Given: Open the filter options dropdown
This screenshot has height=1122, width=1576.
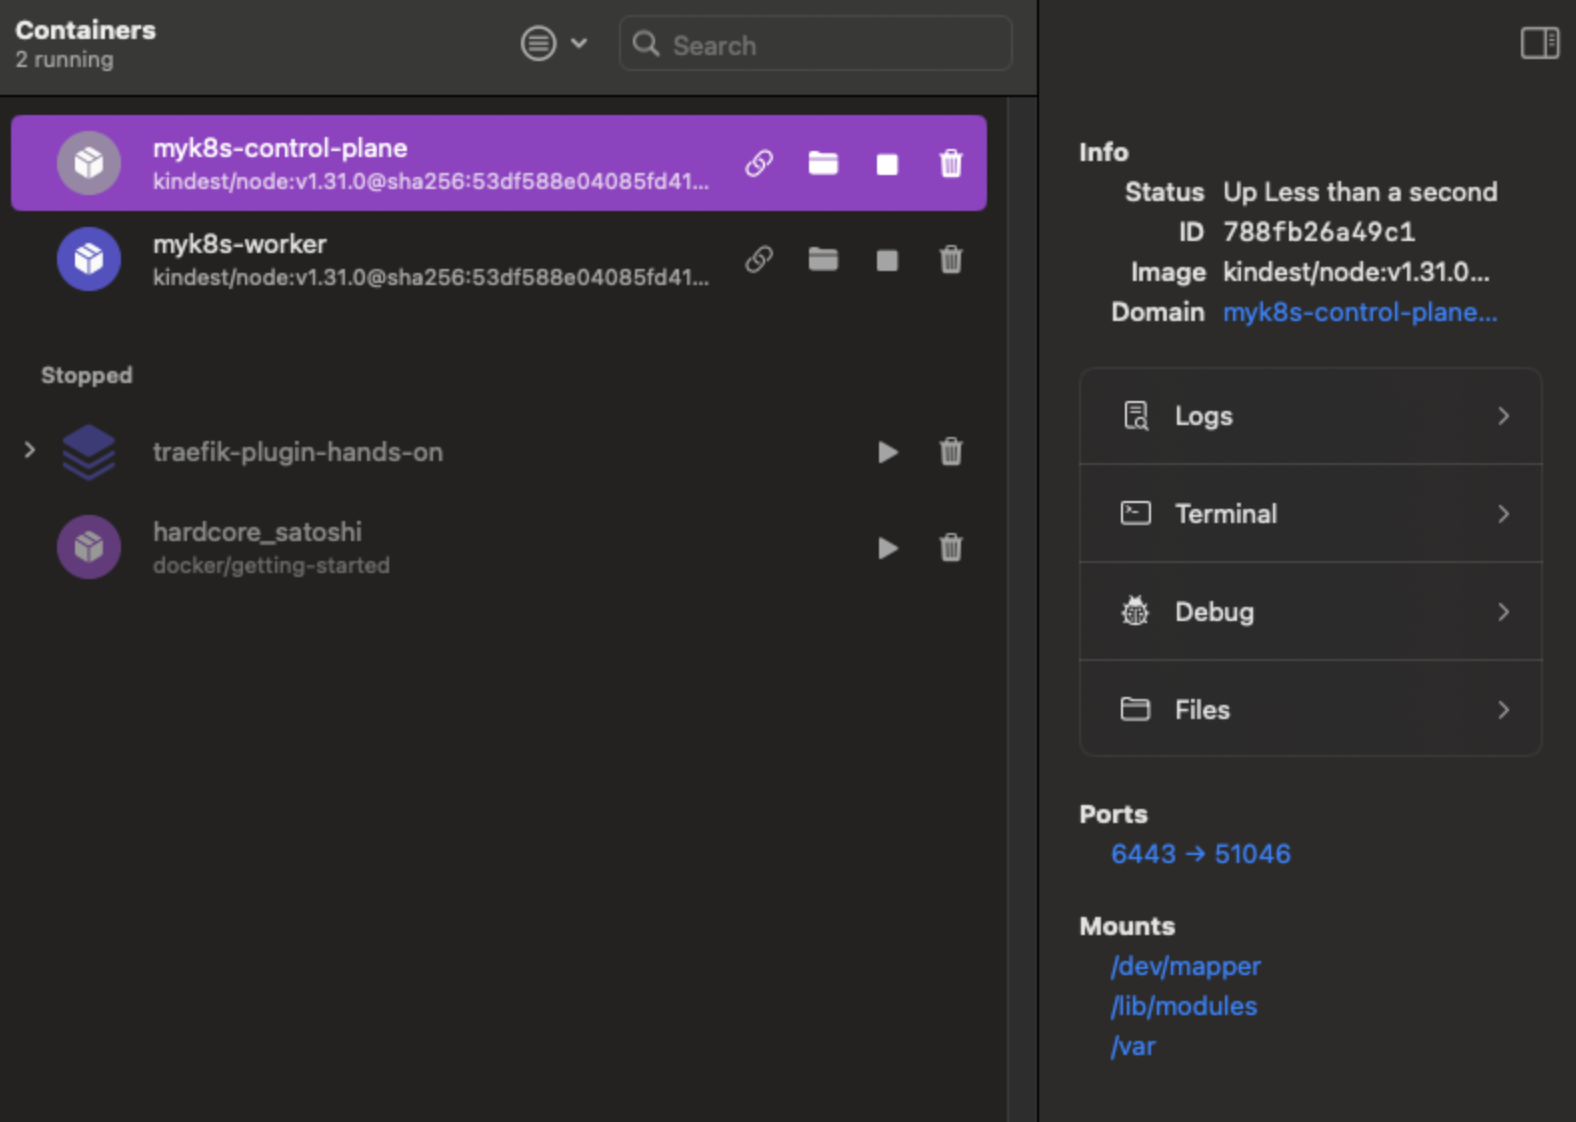Looking at the screenshot, I should click(554, 43).
